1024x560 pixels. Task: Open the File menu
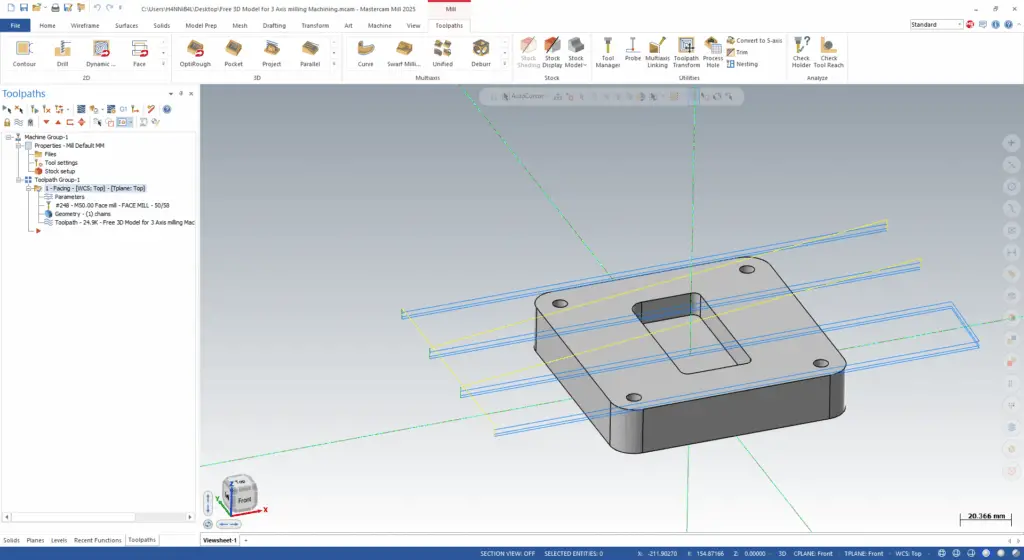point(15,25)
